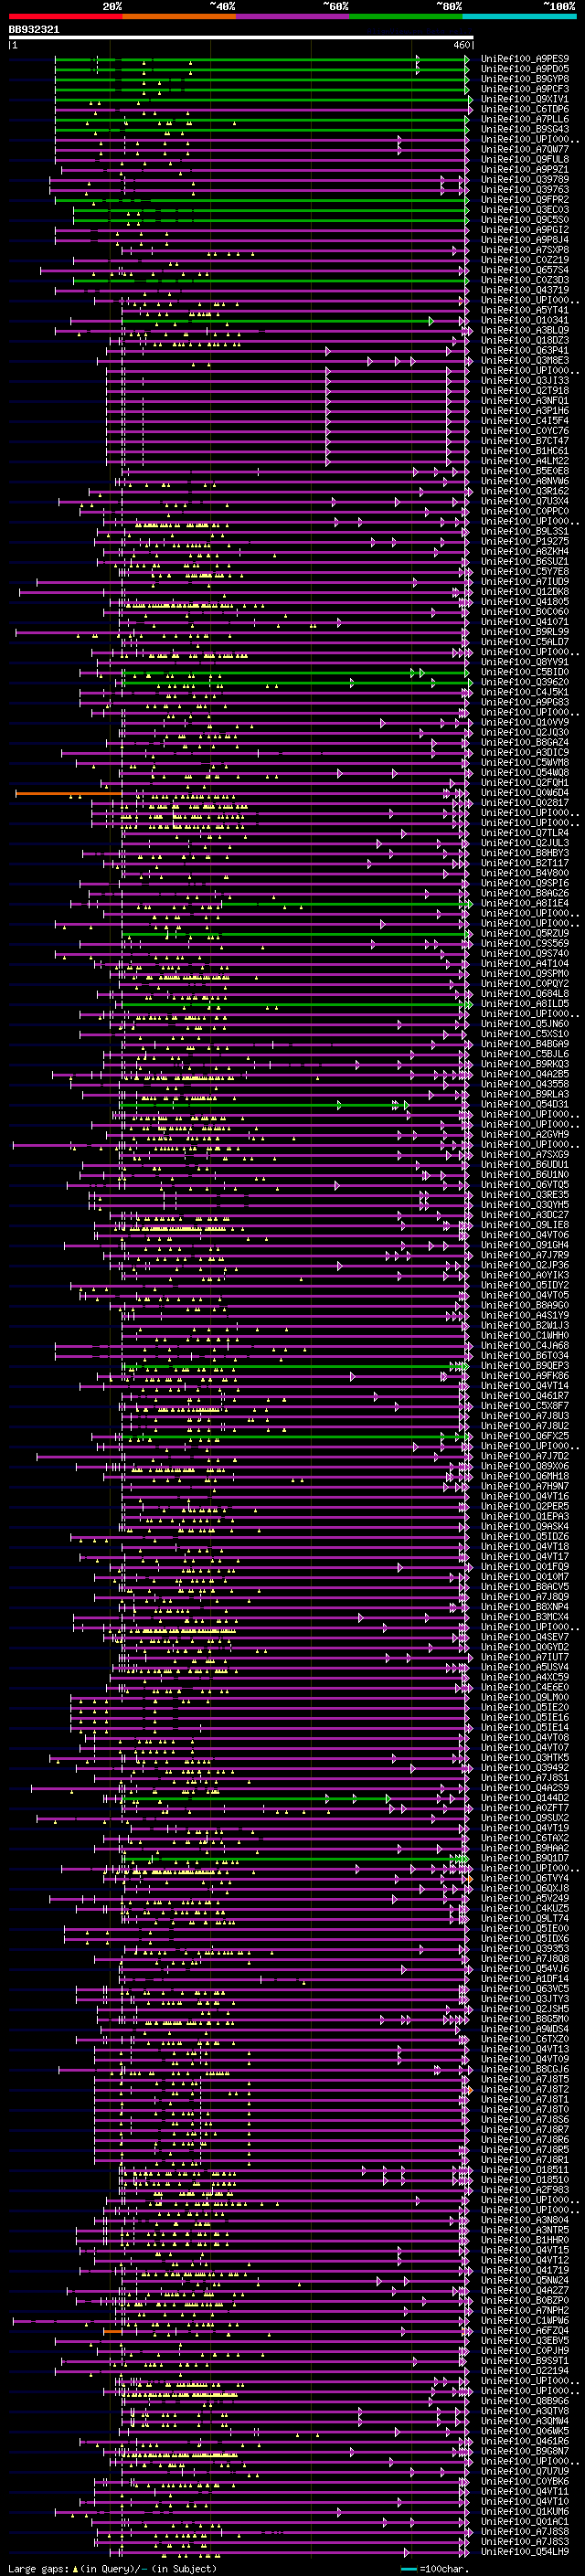Click the green ~80% identity legend segment
This screenshot has height=2576, width=585.
406,16
